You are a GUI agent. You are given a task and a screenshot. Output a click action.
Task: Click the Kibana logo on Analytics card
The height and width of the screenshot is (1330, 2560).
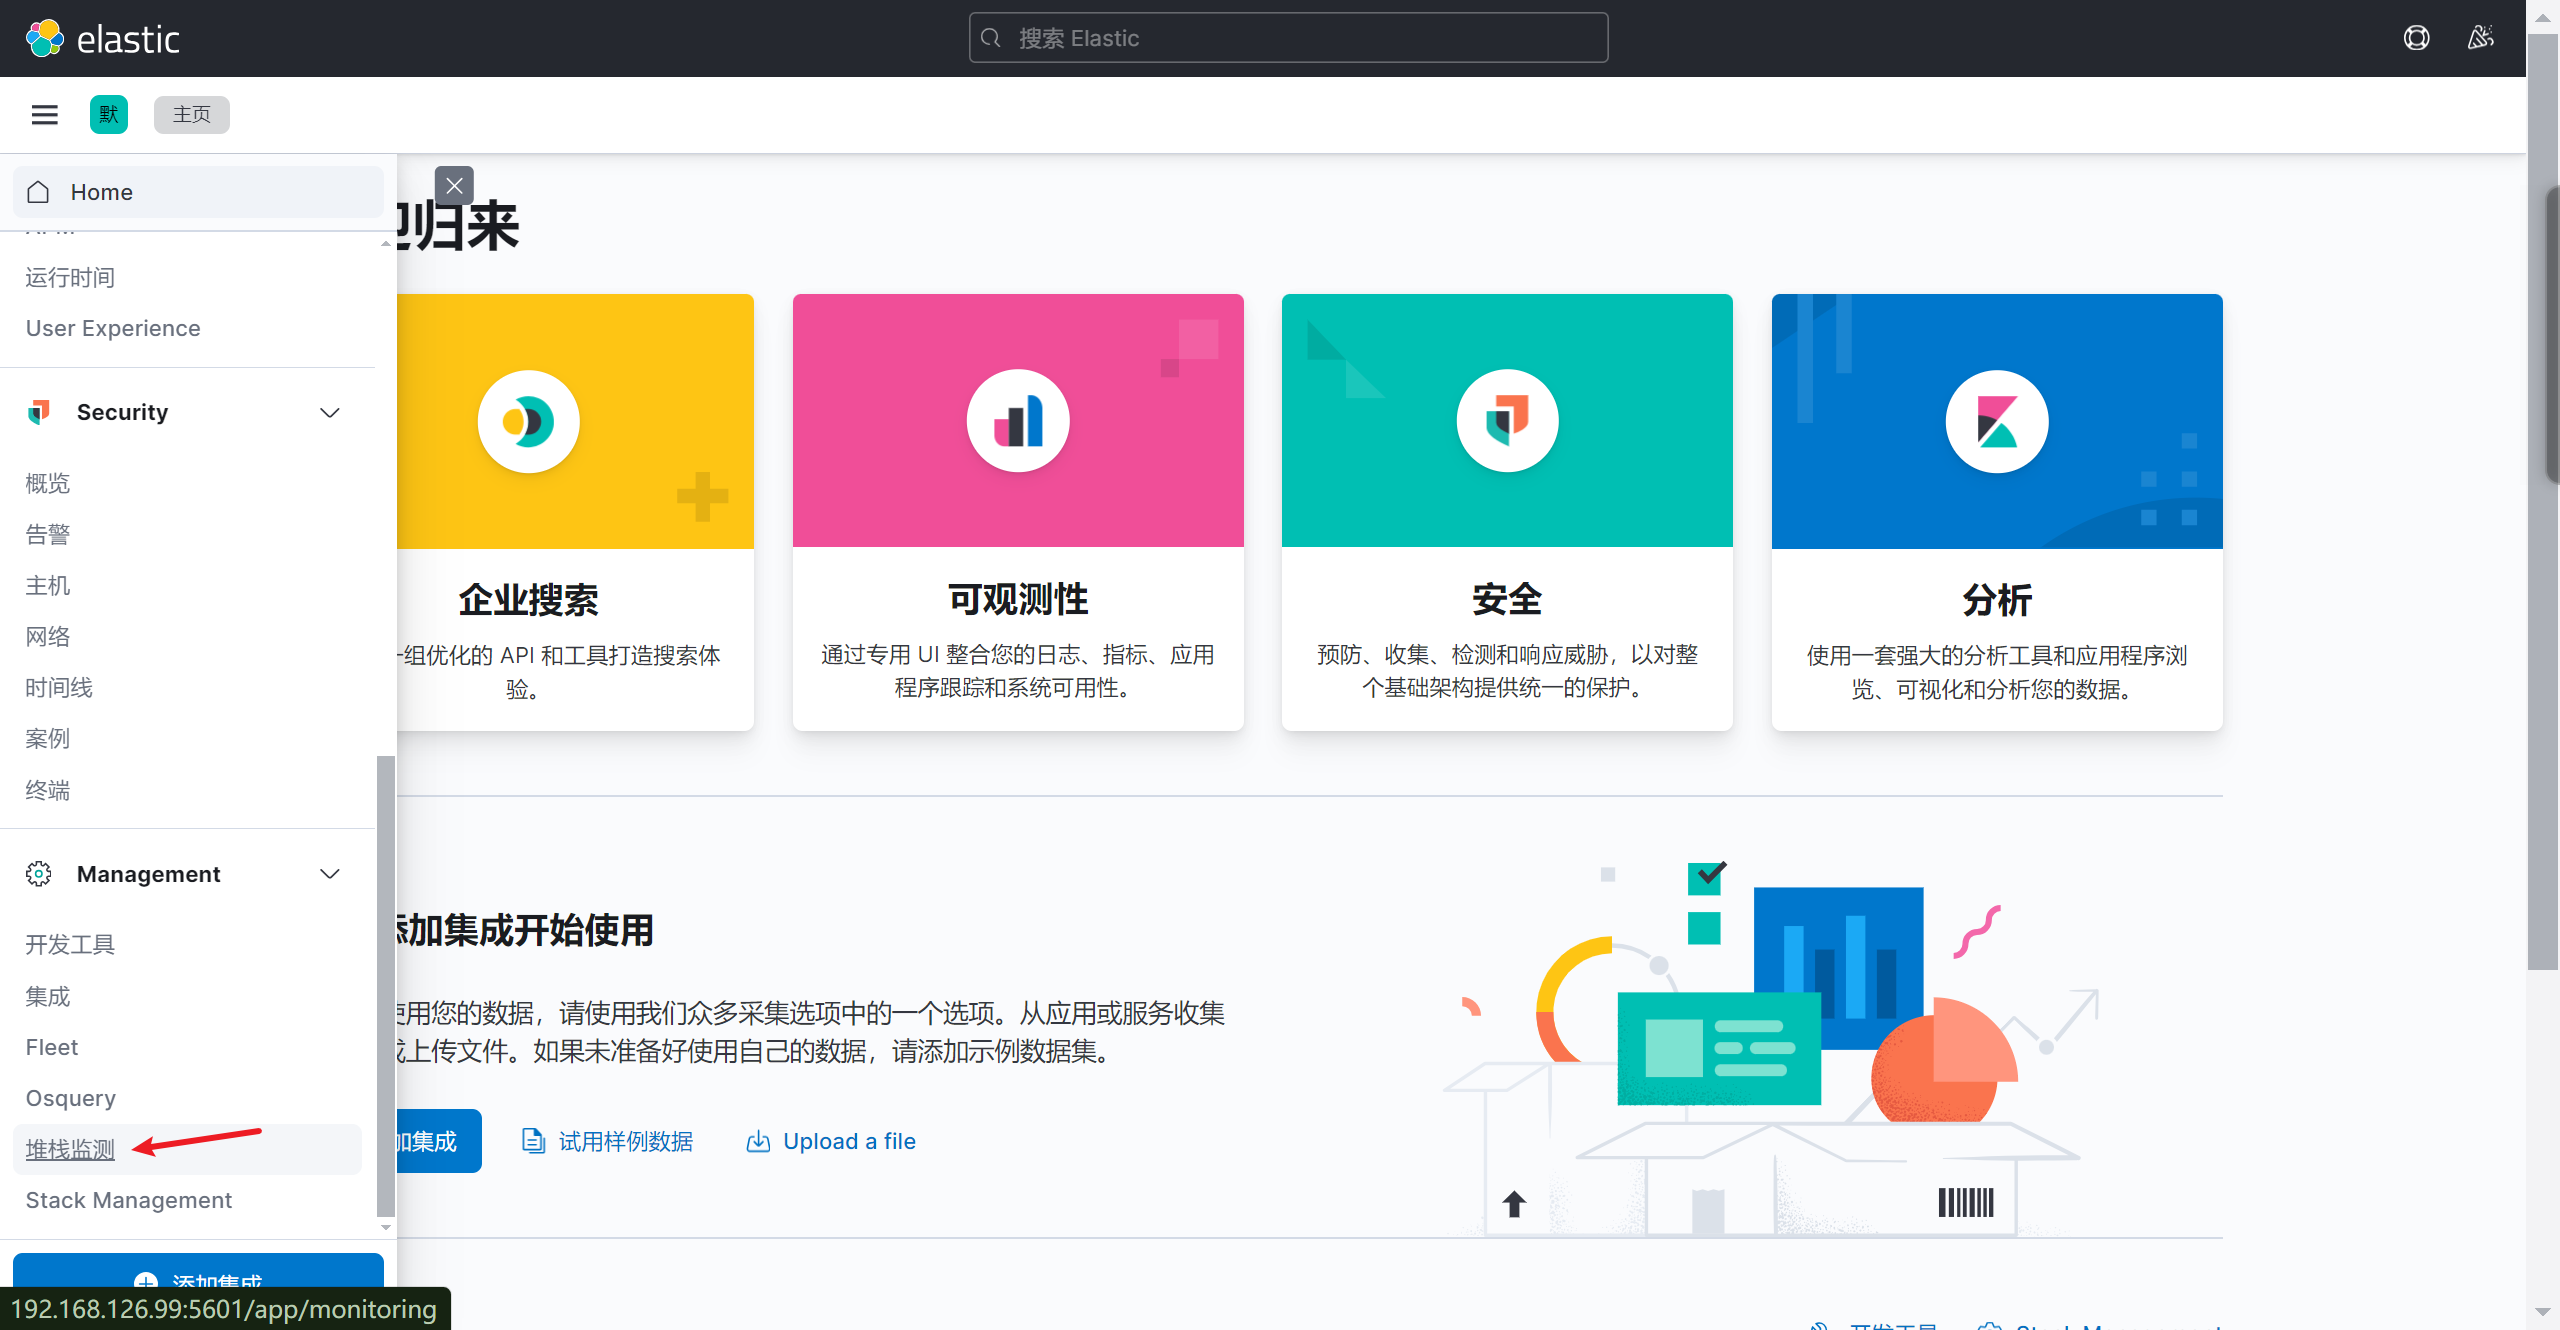pyautogui.click(x=1997, y=422)
